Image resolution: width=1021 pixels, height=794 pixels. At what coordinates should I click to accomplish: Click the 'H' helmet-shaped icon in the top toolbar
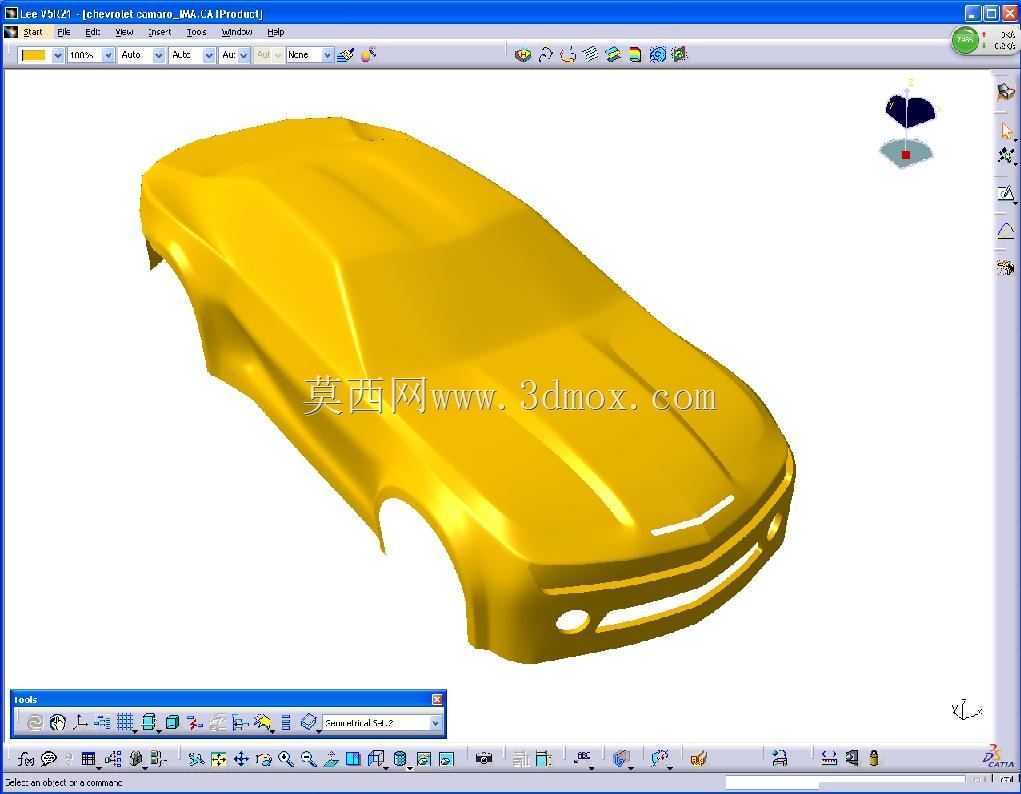[522, 55]
